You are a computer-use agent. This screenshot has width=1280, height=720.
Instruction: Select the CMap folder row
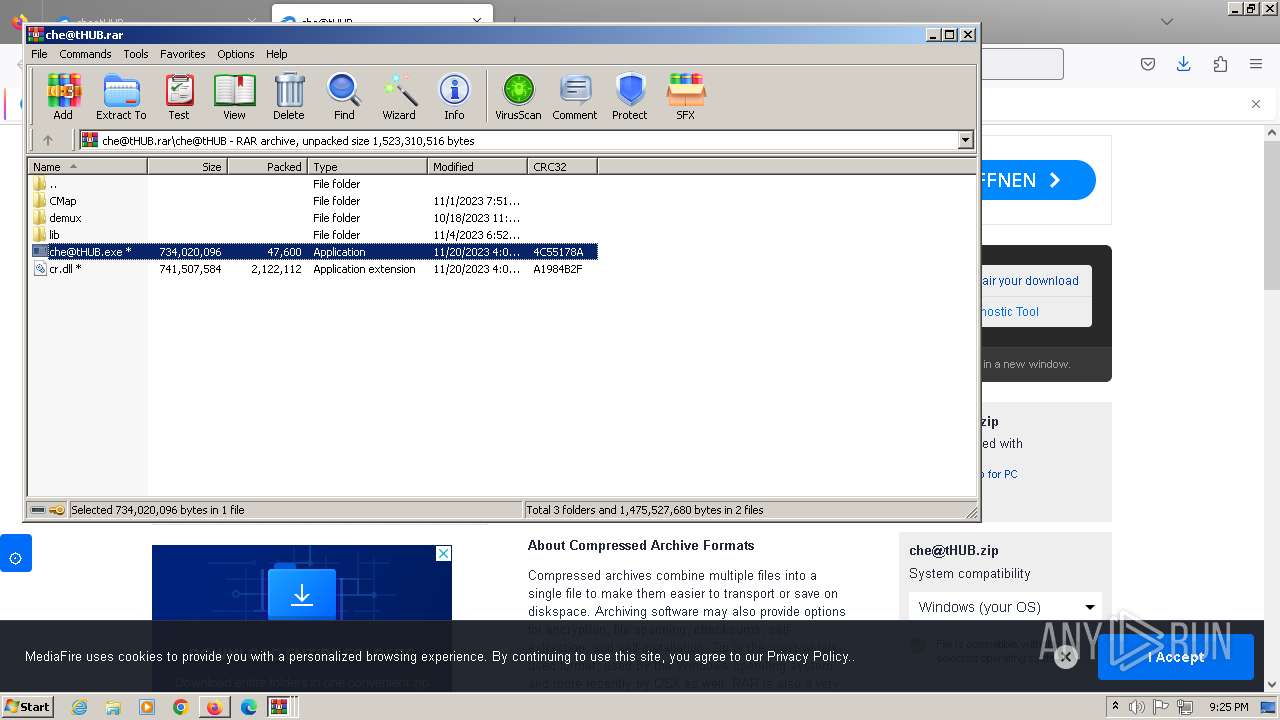[x=314, y=201]
